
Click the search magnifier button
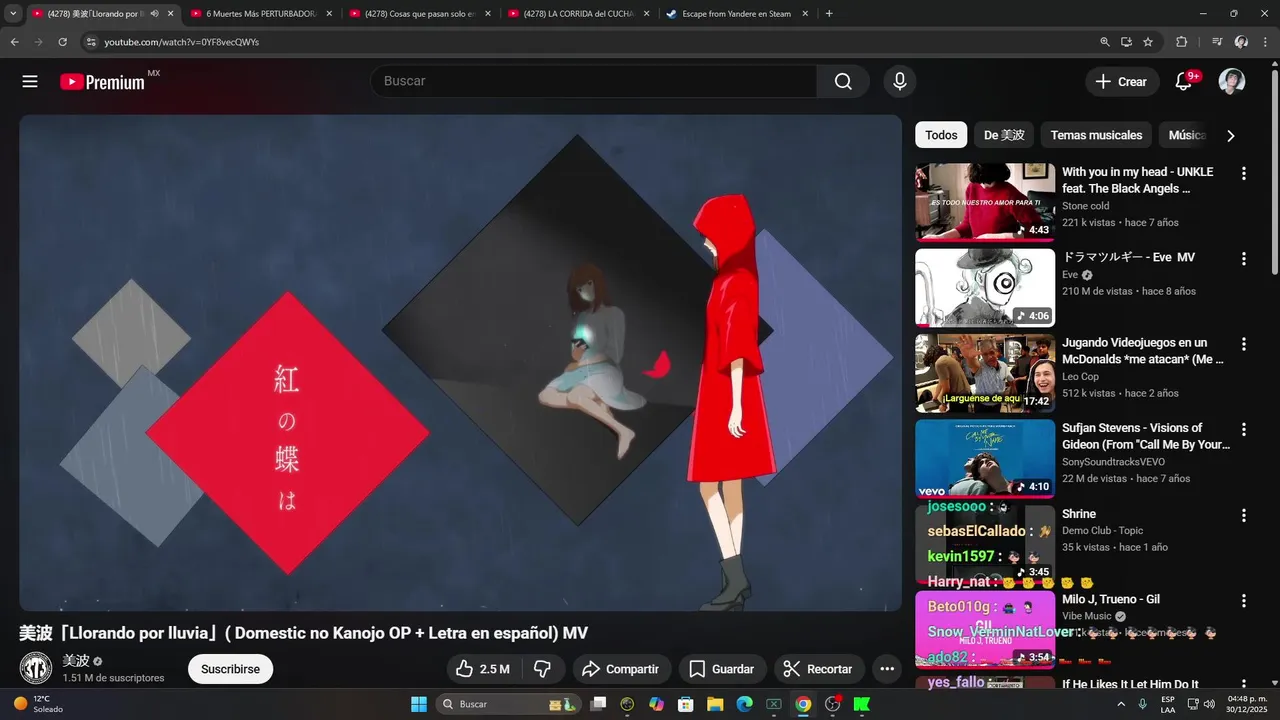(843, 82)
